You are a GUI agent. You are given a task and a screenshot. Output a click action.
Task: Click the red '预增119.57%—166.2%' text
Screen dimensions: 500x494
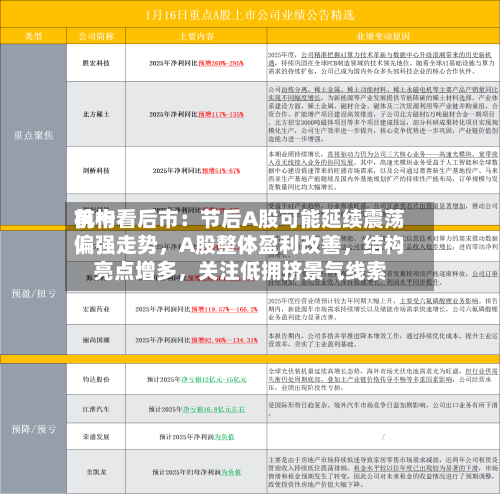[224, 309]
